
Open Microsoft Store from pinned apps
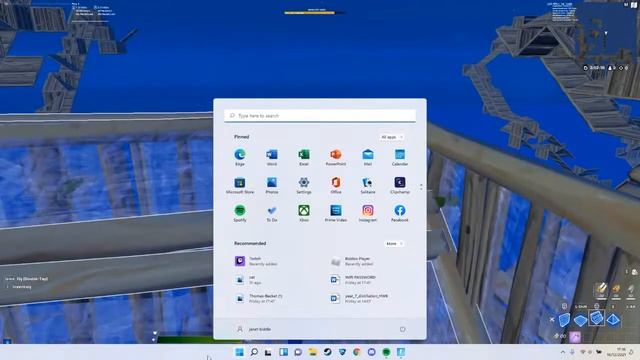pos(240,185)
